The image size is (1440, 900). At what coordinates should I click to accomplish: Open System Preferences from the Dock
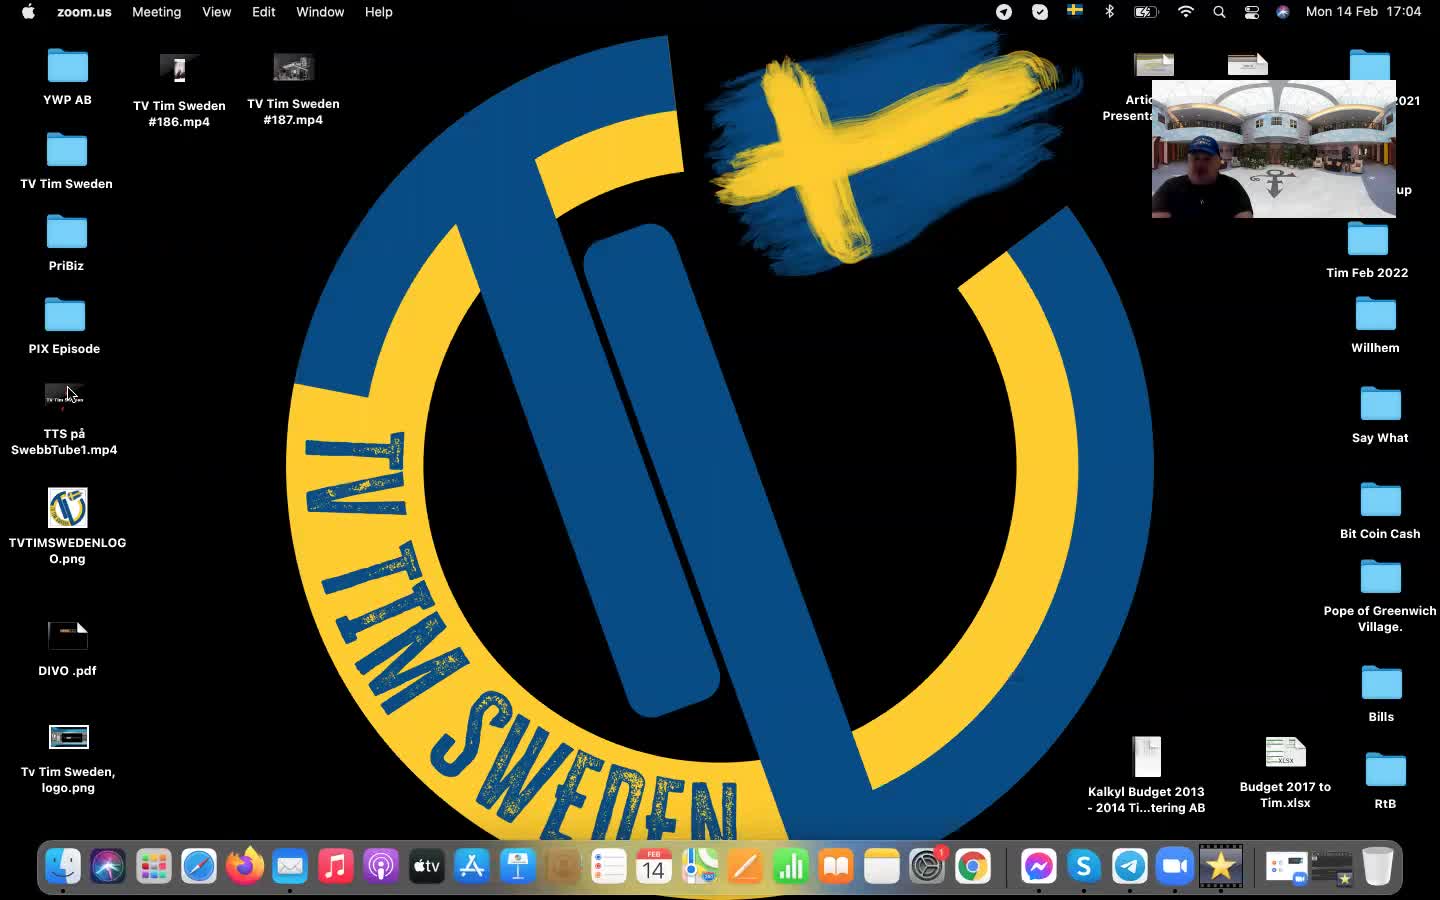(927, 866)
